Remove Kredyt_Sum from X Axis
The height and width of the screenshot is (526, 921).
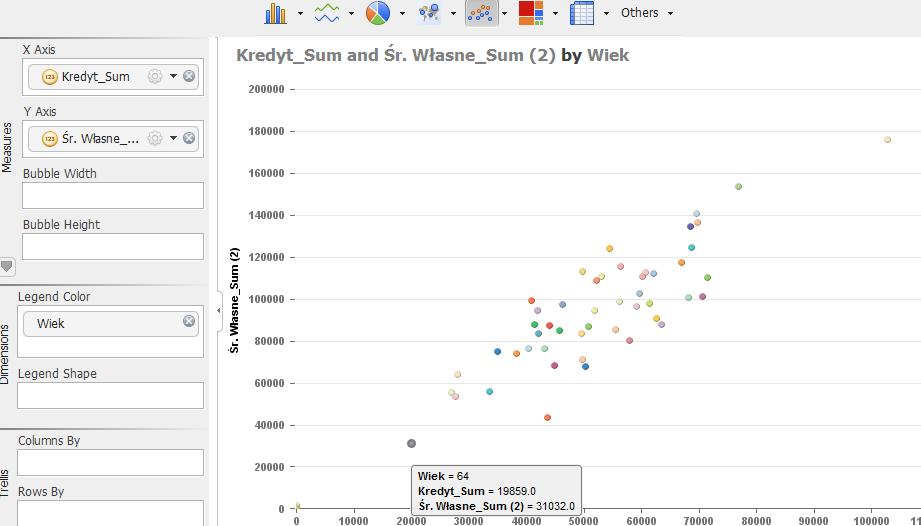189,76
